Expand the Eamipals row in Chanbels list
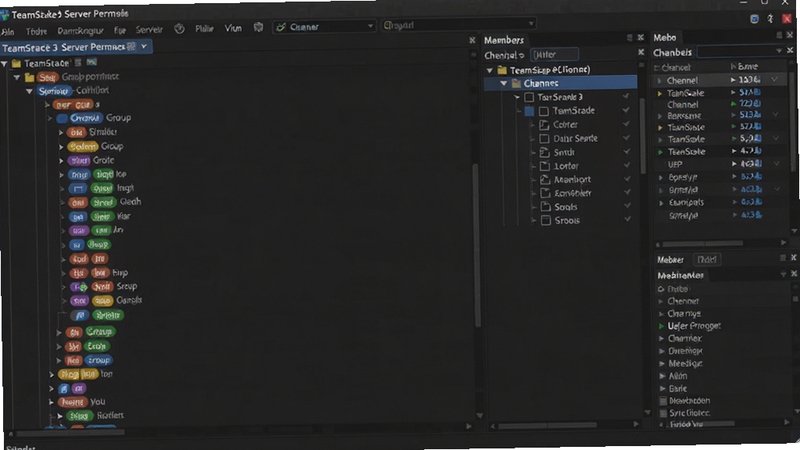Viewport: 800px width, 450px height. click(x=661, y=203)
